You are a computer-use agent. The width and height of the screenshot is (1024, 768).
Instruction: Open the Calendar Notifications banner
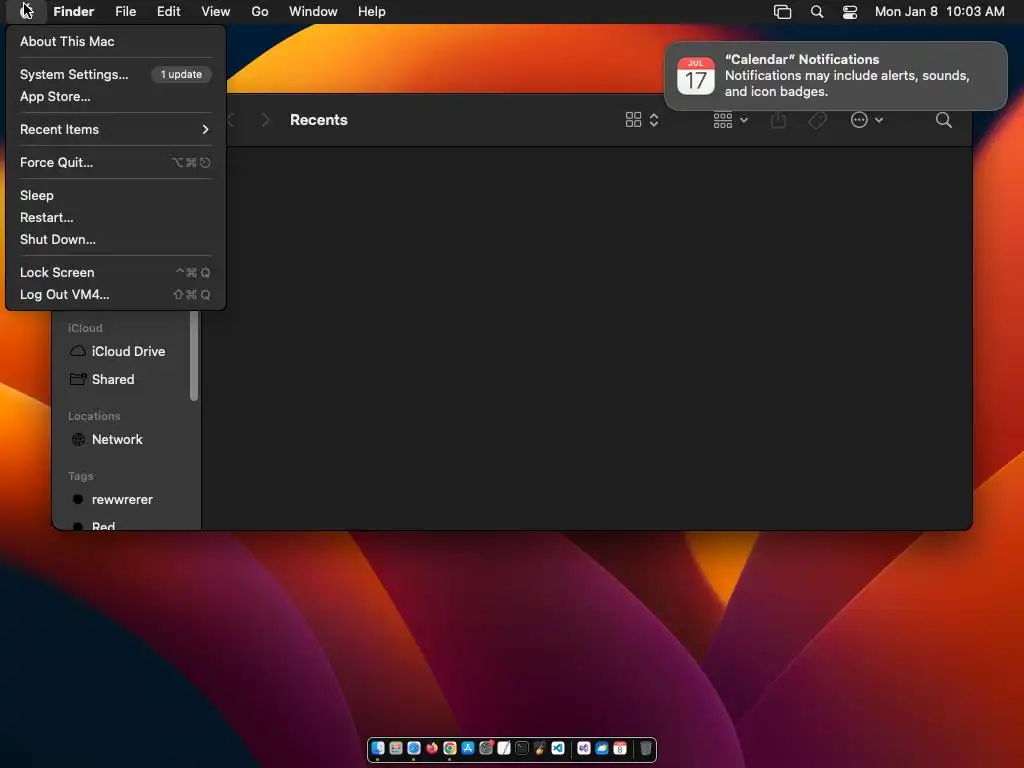[x=835, y=76]
